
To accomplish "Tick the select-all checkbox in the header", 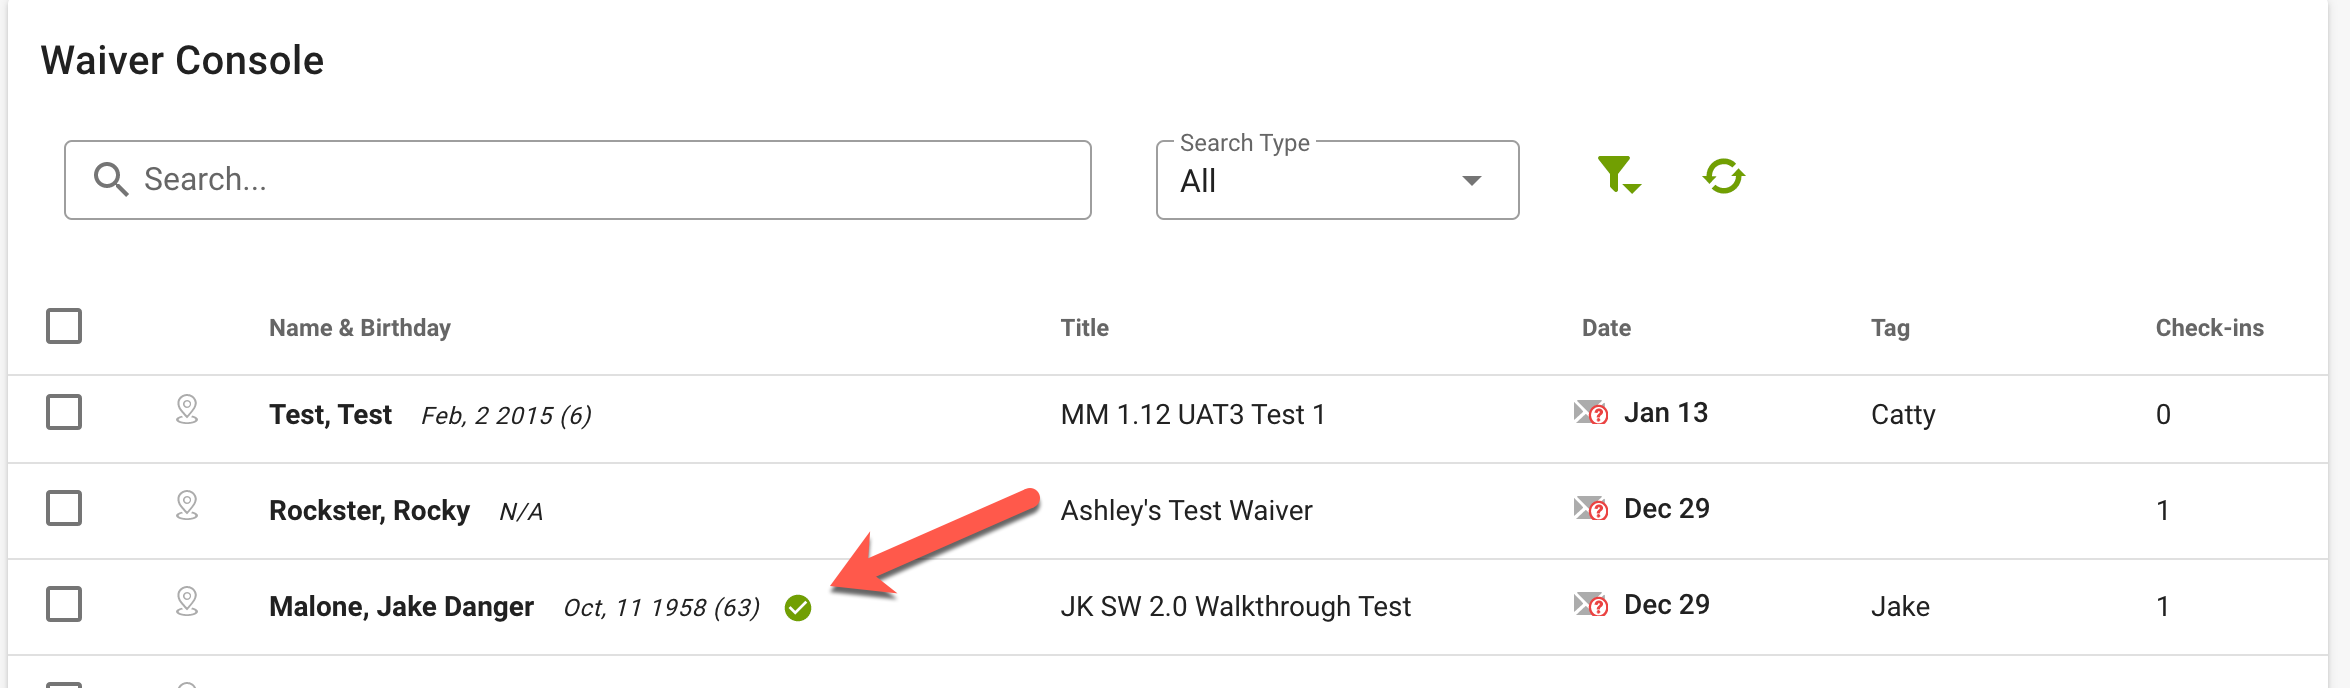I will [x=64, y=326].
